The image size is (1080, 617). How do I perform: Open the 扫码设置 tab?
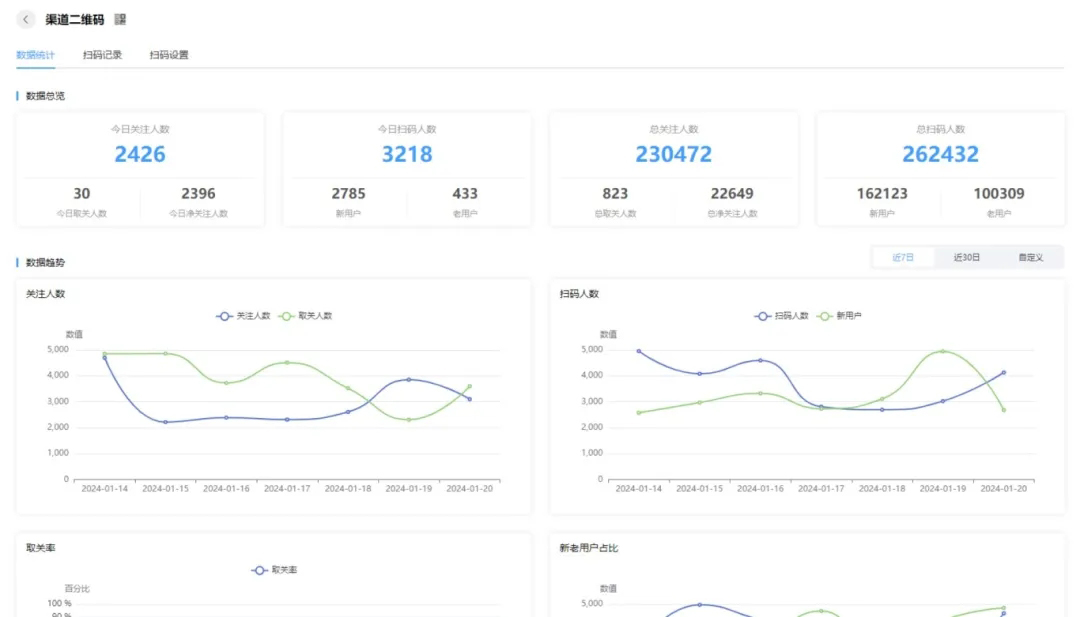[x=169, y=55]
